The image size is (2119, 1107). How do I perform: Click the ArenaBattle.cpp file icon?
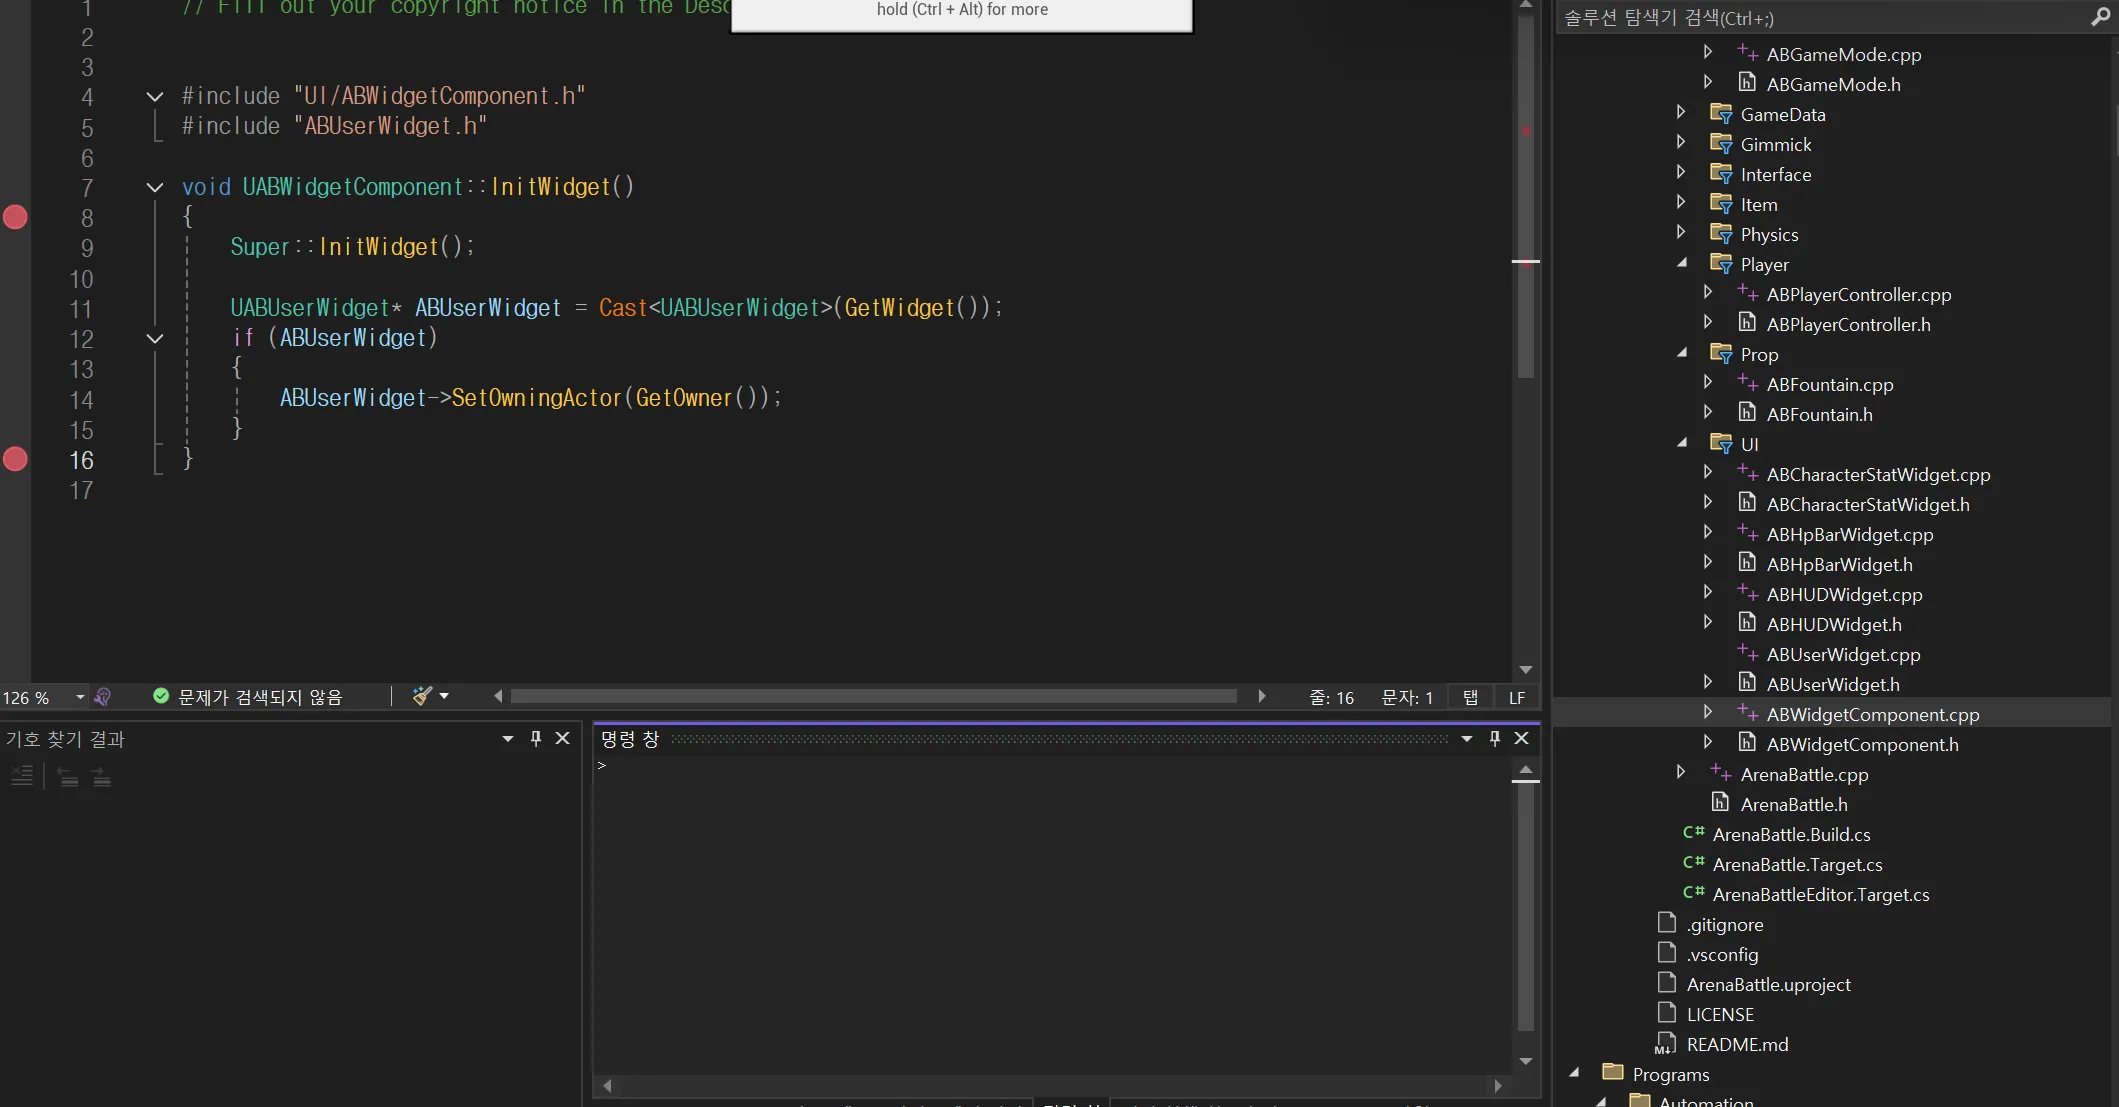(x=1721, y=773)
